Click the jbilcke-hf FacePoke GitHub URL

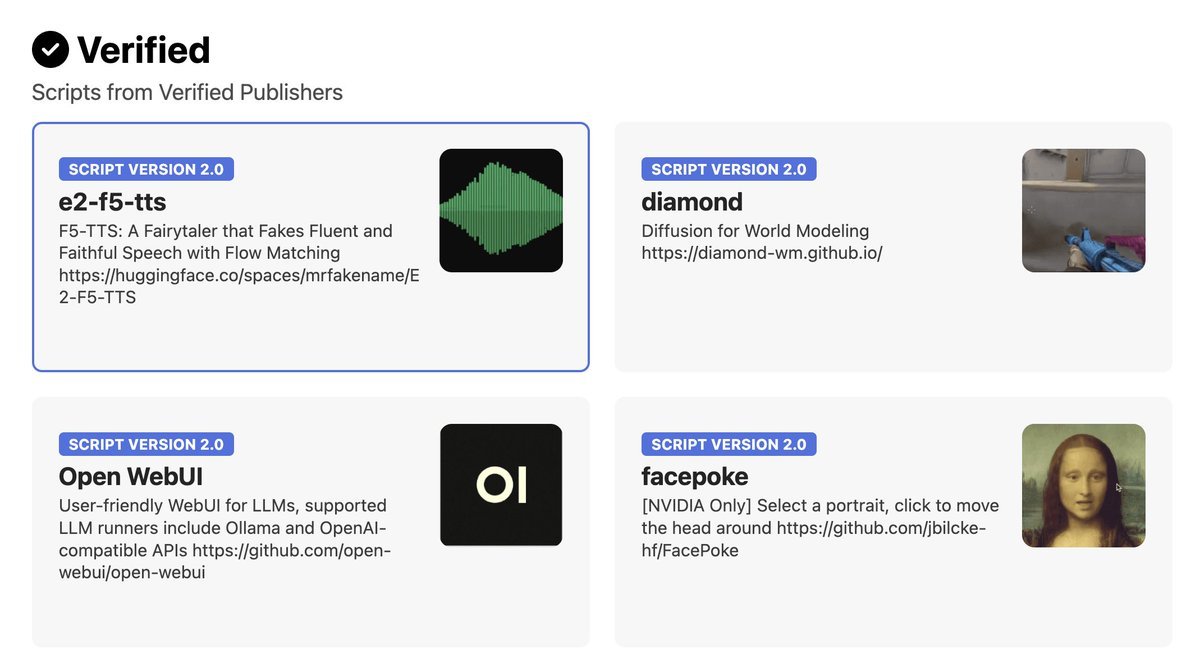point(880,528)
